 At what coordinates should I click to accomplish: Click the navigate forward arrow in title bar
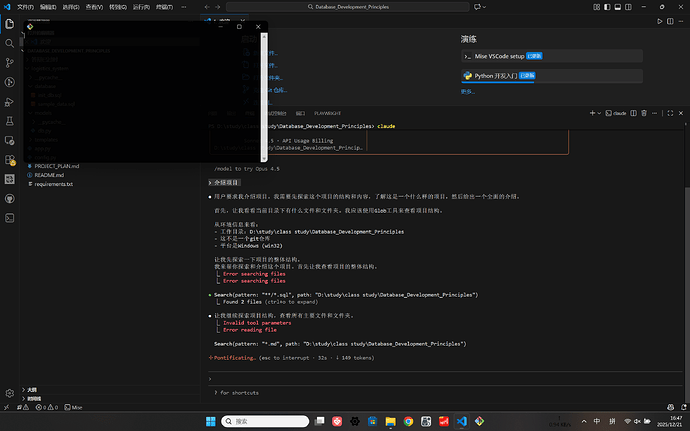(218, 7)
